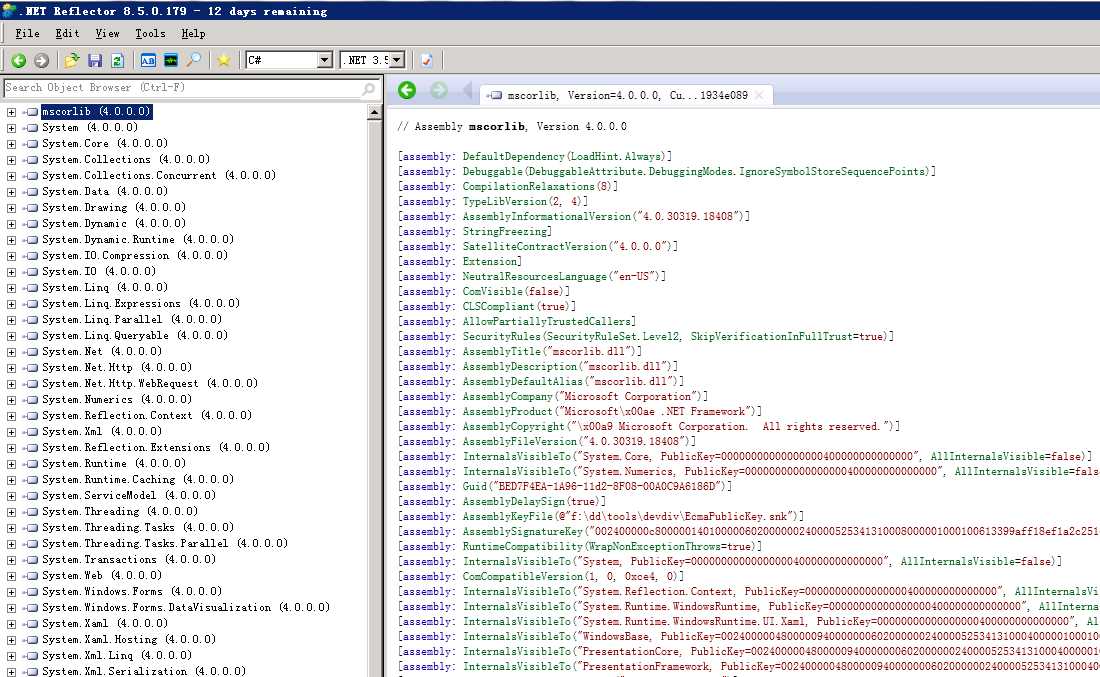Open the analyzer waveform icon

coord(170,60)
